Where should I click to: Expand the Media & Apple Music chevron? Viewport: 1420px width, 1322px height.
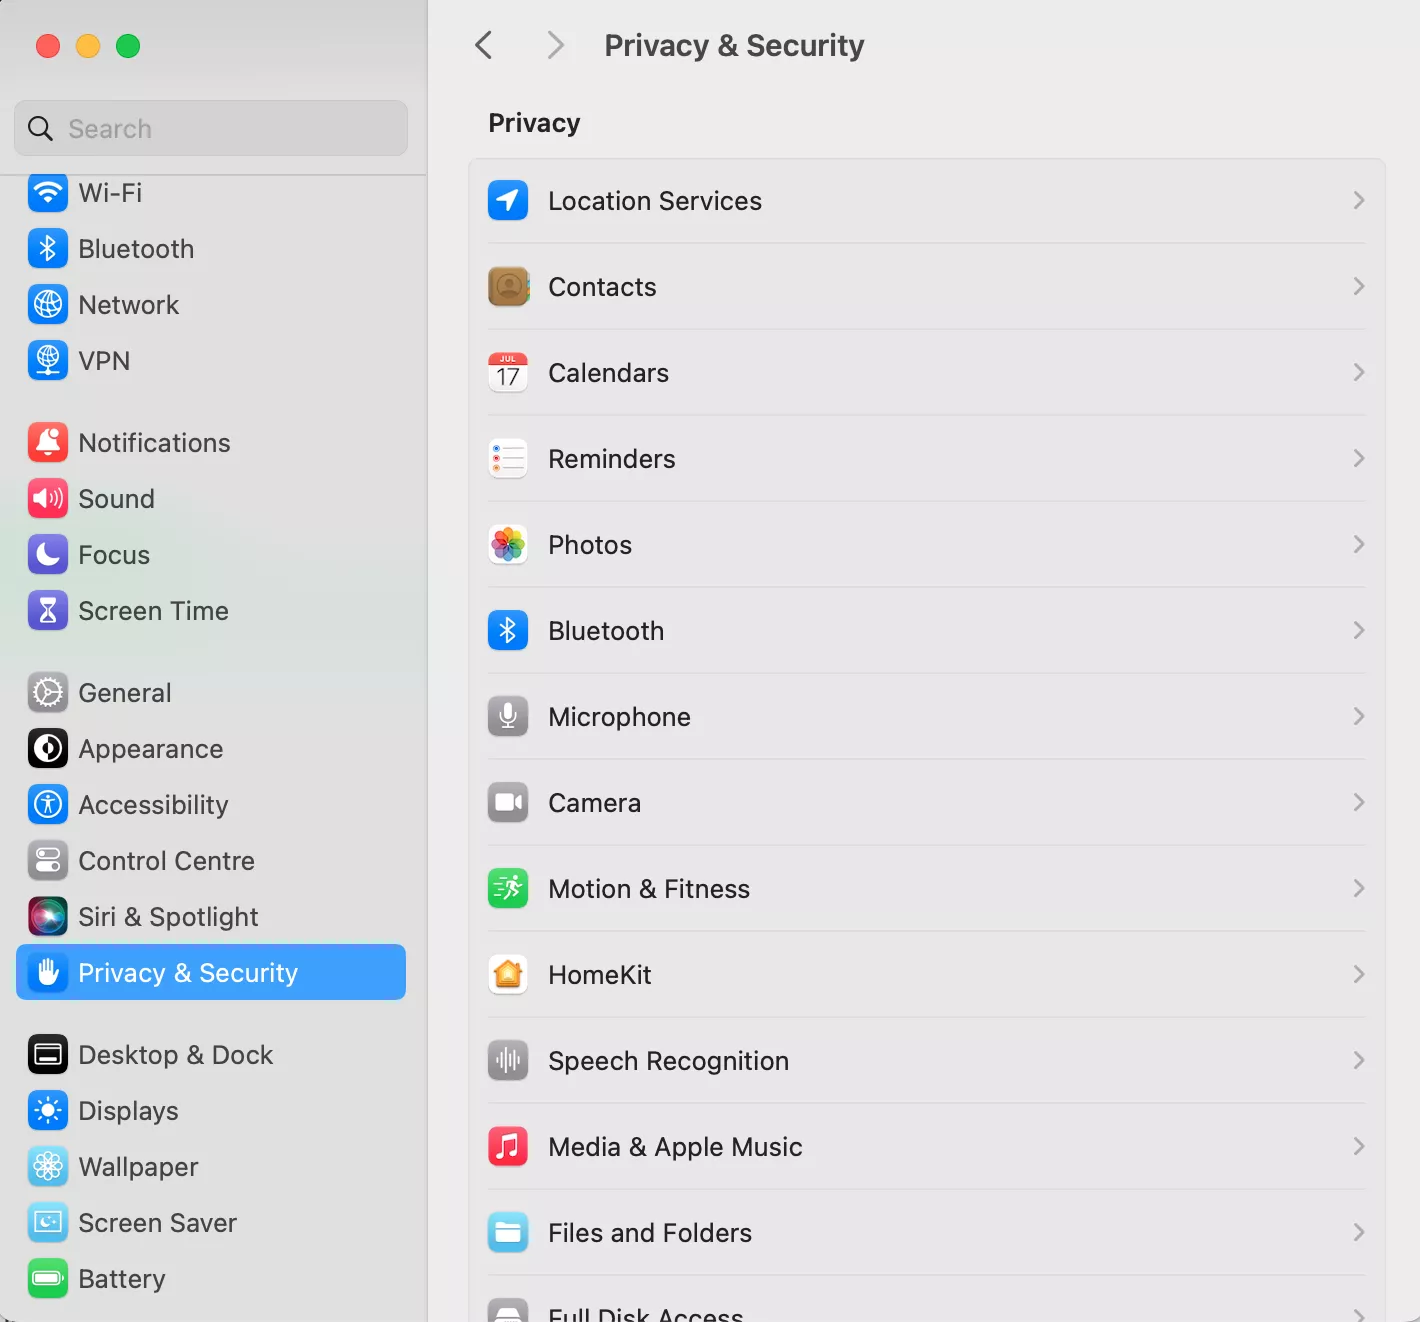(1358, 1147)
